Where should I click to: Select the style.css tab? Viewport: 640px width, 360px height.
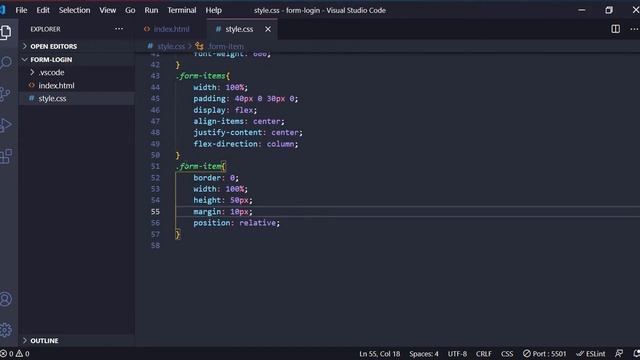click(239, 29)
